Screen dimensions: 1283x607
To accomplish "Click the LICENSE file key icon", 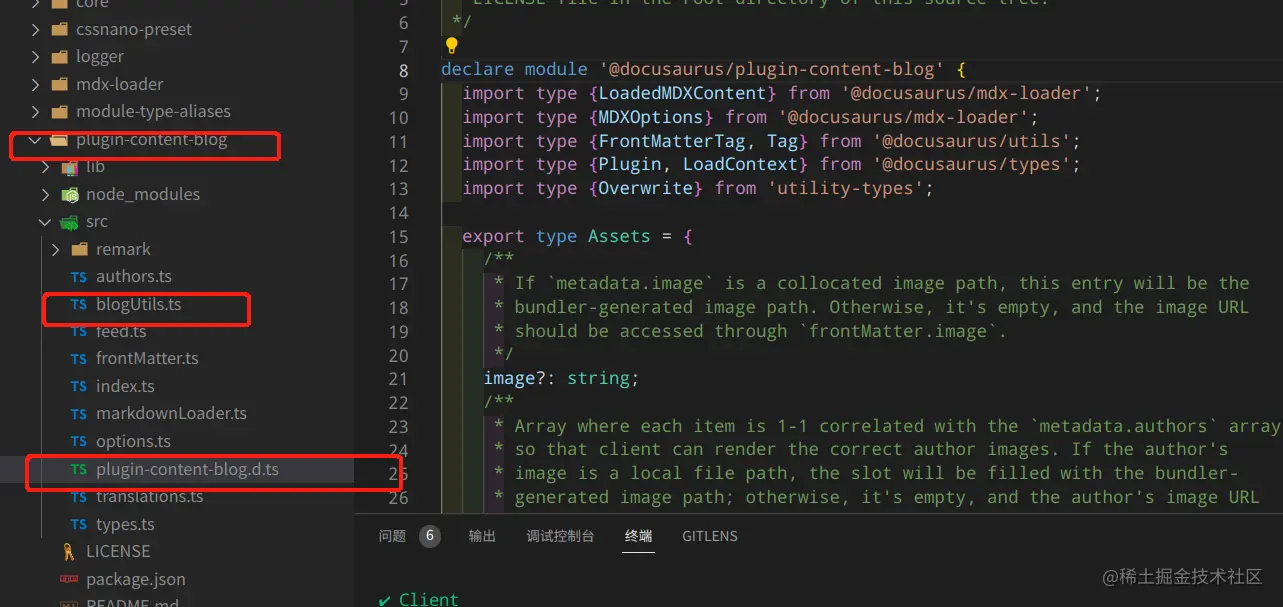I will (68, 552).
